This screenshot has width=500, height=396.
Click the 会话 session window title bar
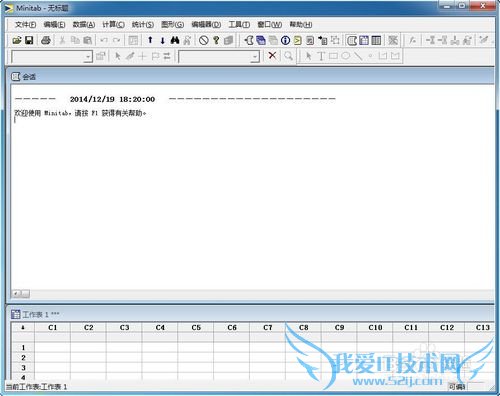coord(250,77)
